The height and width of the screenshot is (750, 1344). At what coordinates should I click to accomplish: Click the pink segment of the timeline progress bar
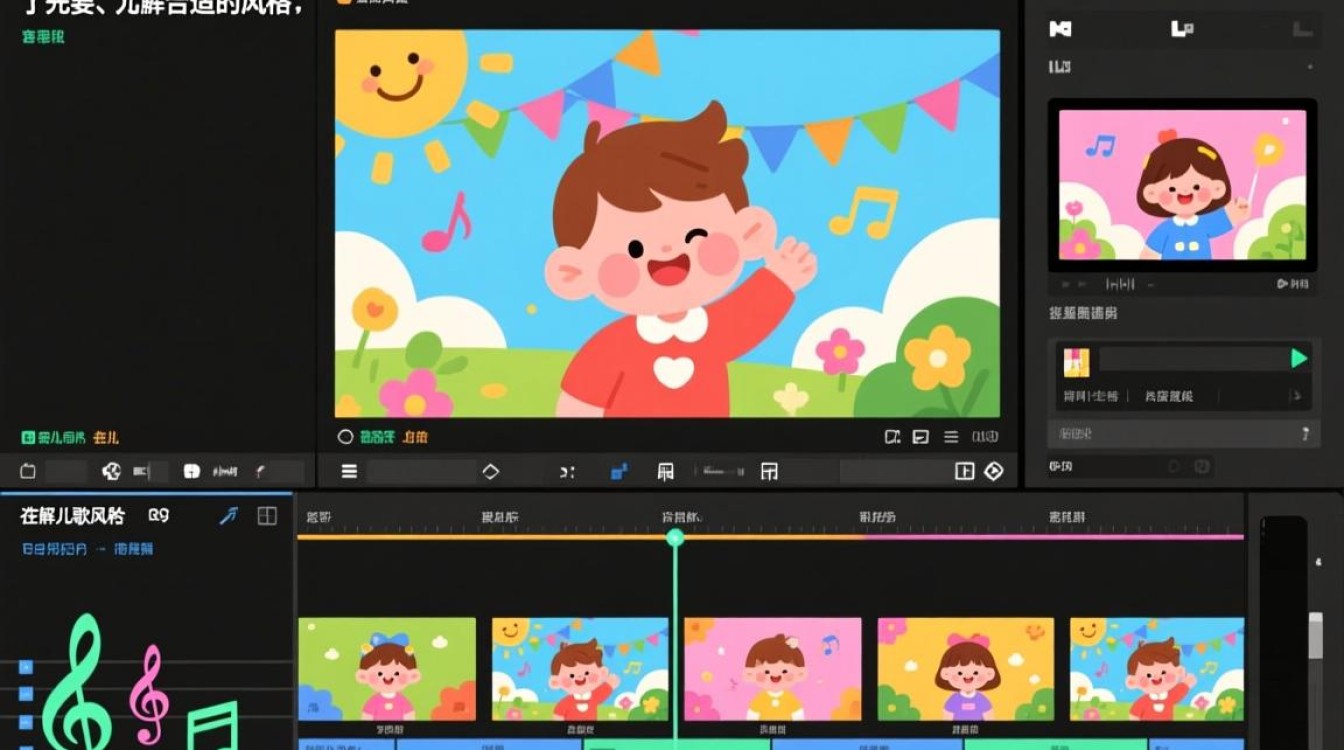coord(1054,538)
